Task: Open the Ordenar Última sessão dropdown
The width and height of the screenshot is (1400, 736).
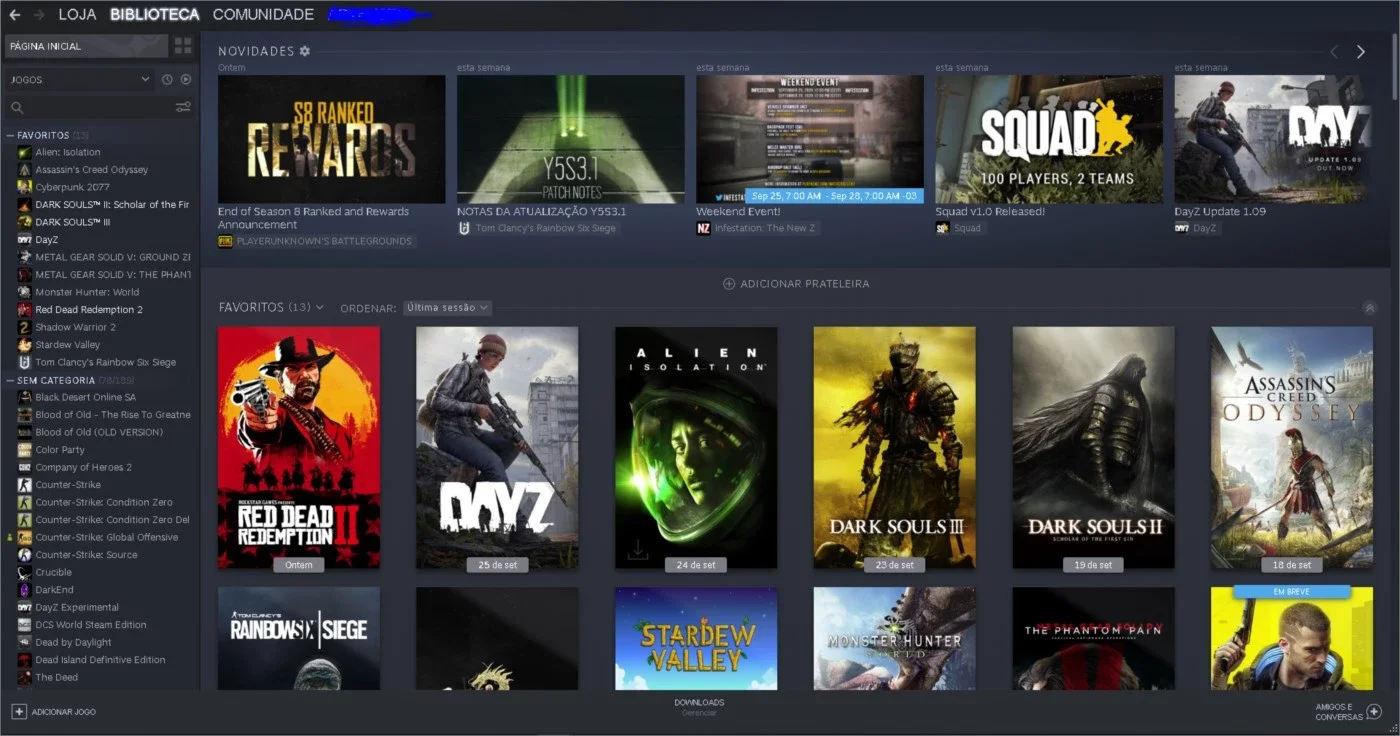Action: coord(447,308)
